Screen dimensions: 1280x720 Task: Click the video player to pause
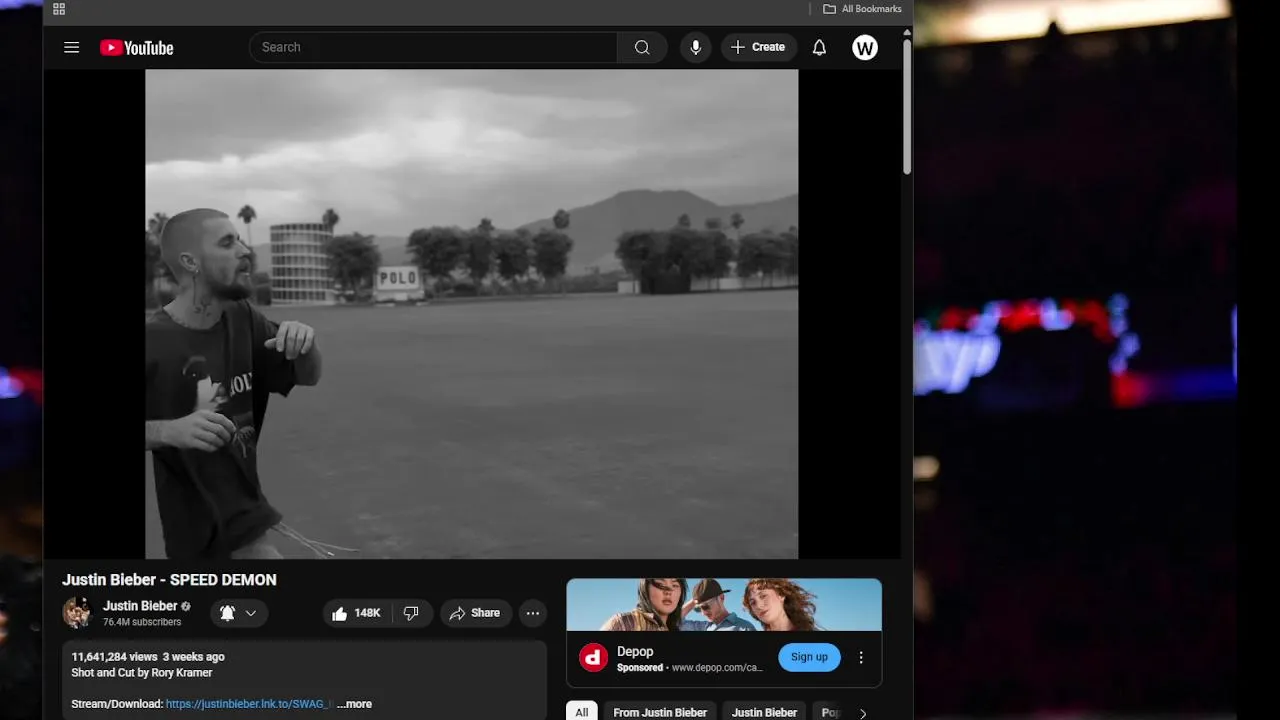(472, 314)
